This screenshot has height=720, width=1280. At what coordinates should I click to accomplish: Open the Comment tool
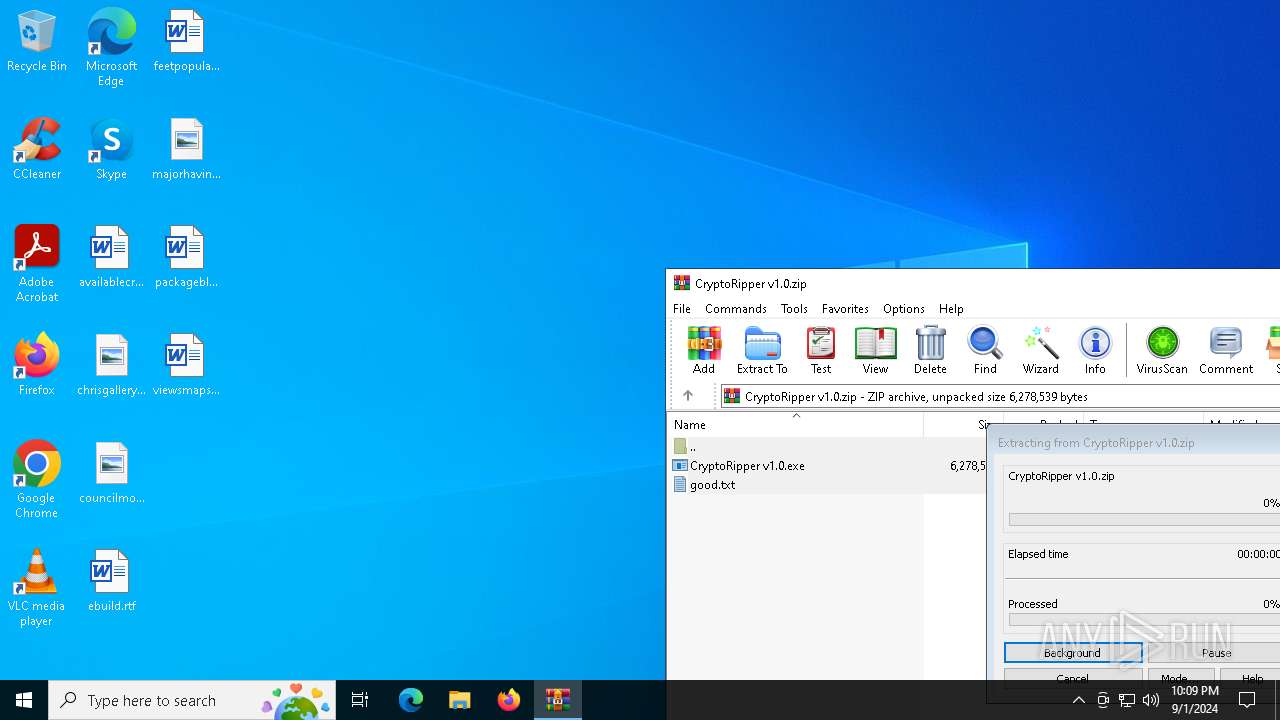[x=1226, y=350]
